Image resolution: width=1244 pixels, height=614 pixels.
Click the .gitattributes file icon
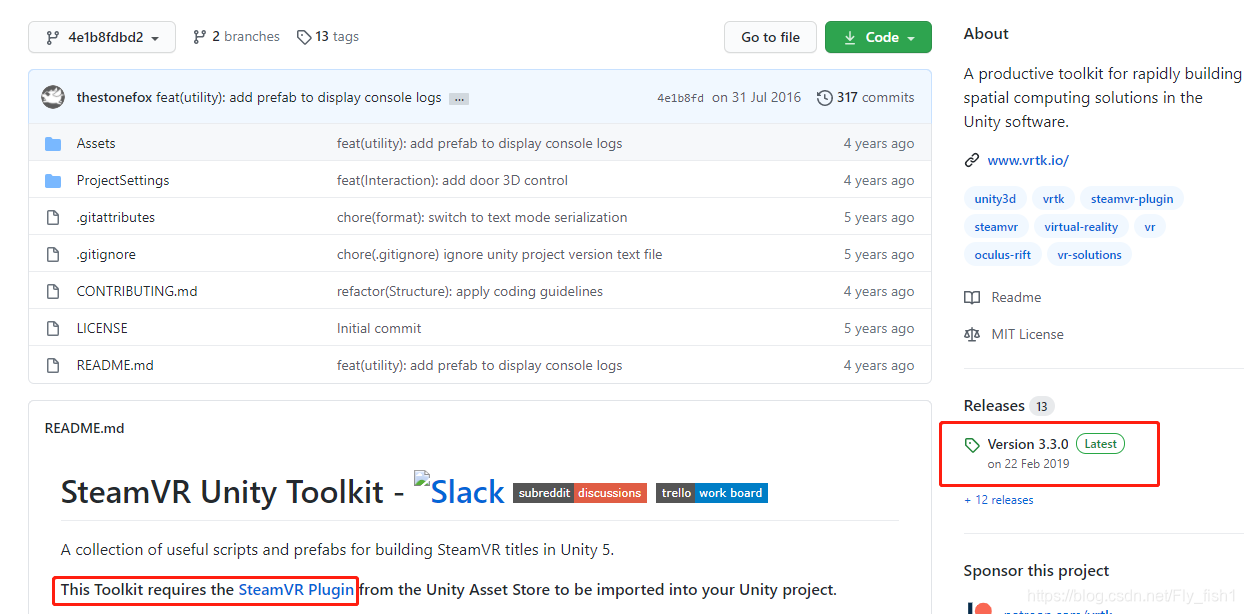point(53,218)
